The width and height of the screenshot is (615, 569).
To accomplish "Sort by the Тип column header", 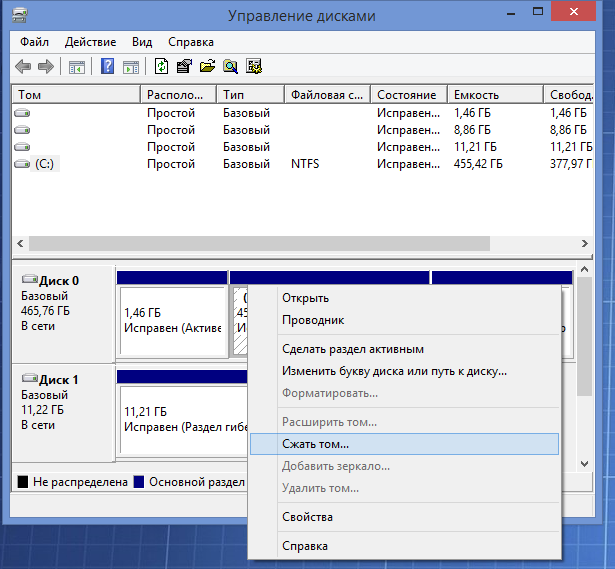I will coord(251,95).
